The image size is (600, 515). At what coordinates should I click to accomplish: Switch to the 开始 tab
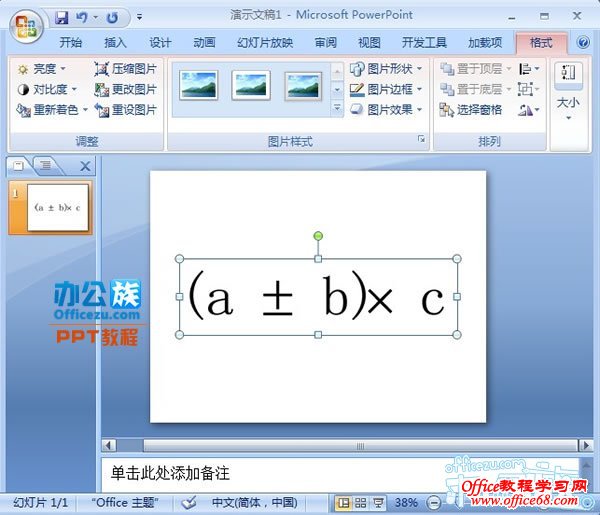click(x=71, y=42)
